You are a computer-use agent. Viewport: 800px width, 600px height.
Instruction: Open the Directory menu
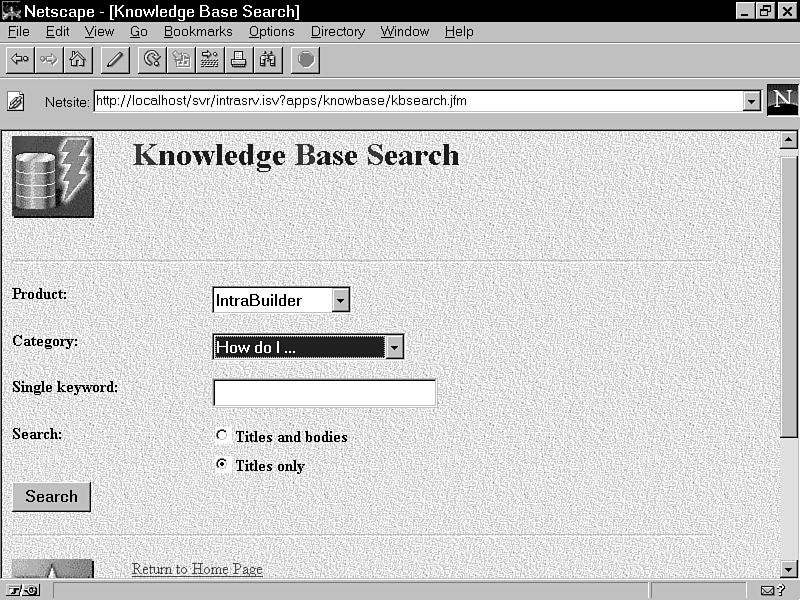tap(338, 31)
